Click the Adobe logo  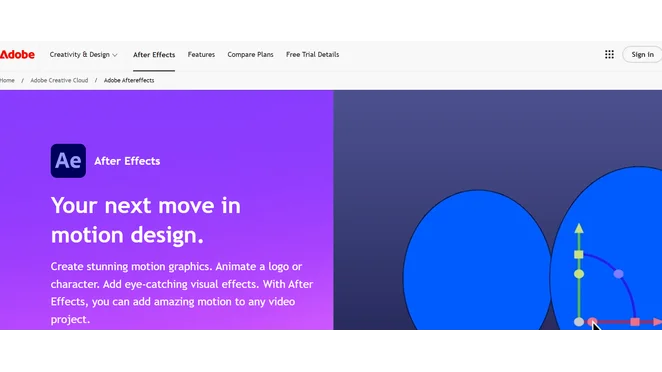click(x=17, y=54)
